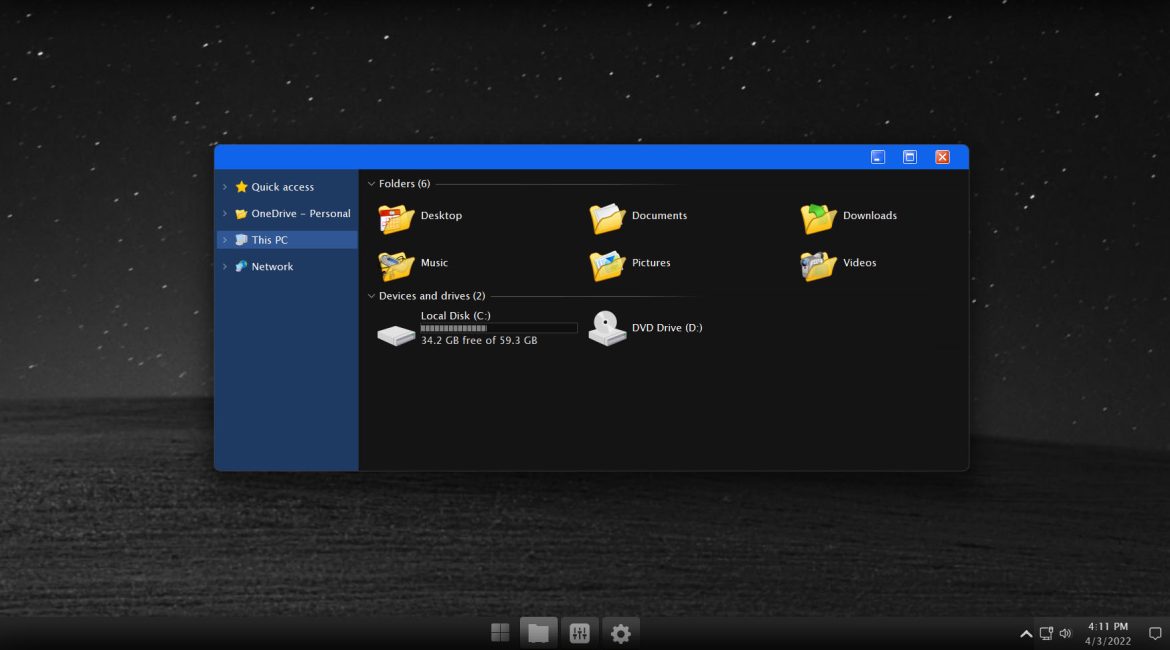This screenshot has width=1170, height=650.
Task: Select the DVD Drive (D:) icon
Action: [607, 328]
